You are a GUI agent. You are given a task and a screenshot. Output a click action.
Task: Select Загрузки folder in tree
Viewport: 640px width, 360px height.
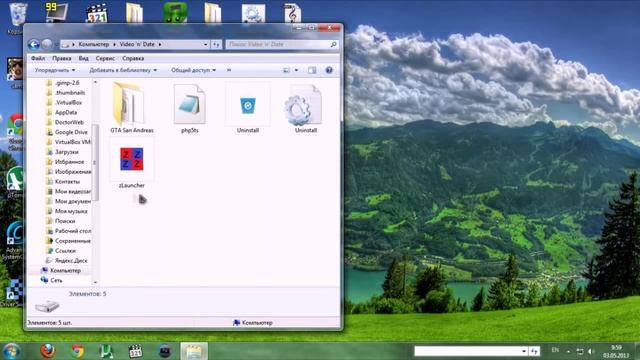pos(62,152)
